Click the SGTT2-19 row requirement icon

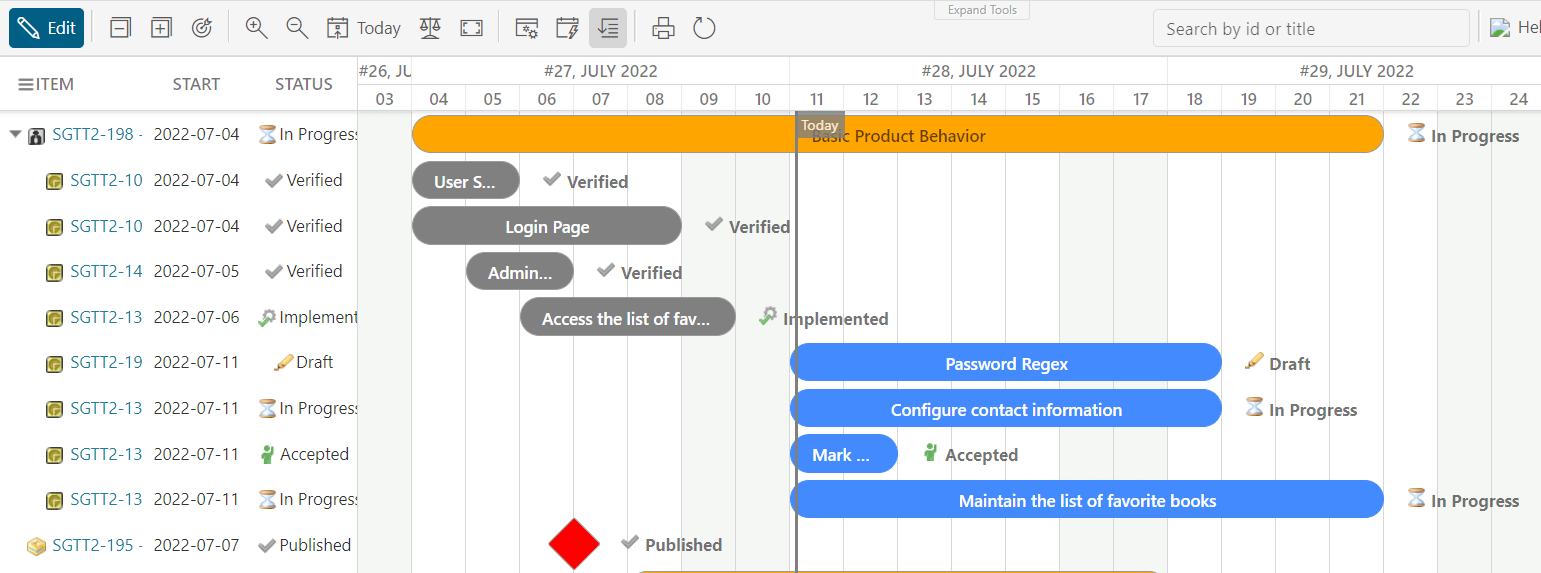[55, 364]
